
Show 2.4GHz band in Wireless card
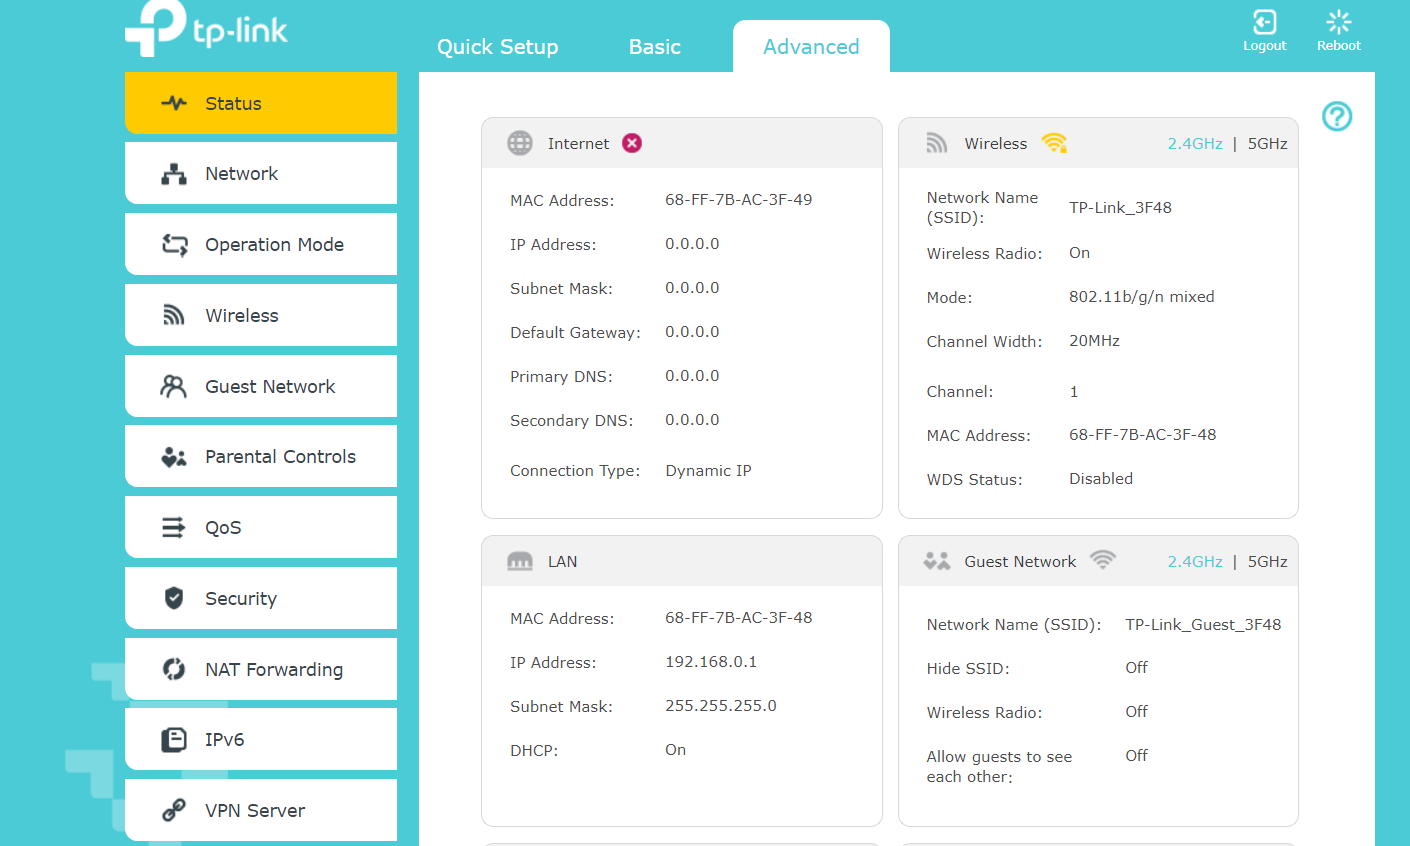pos(1195,144)
